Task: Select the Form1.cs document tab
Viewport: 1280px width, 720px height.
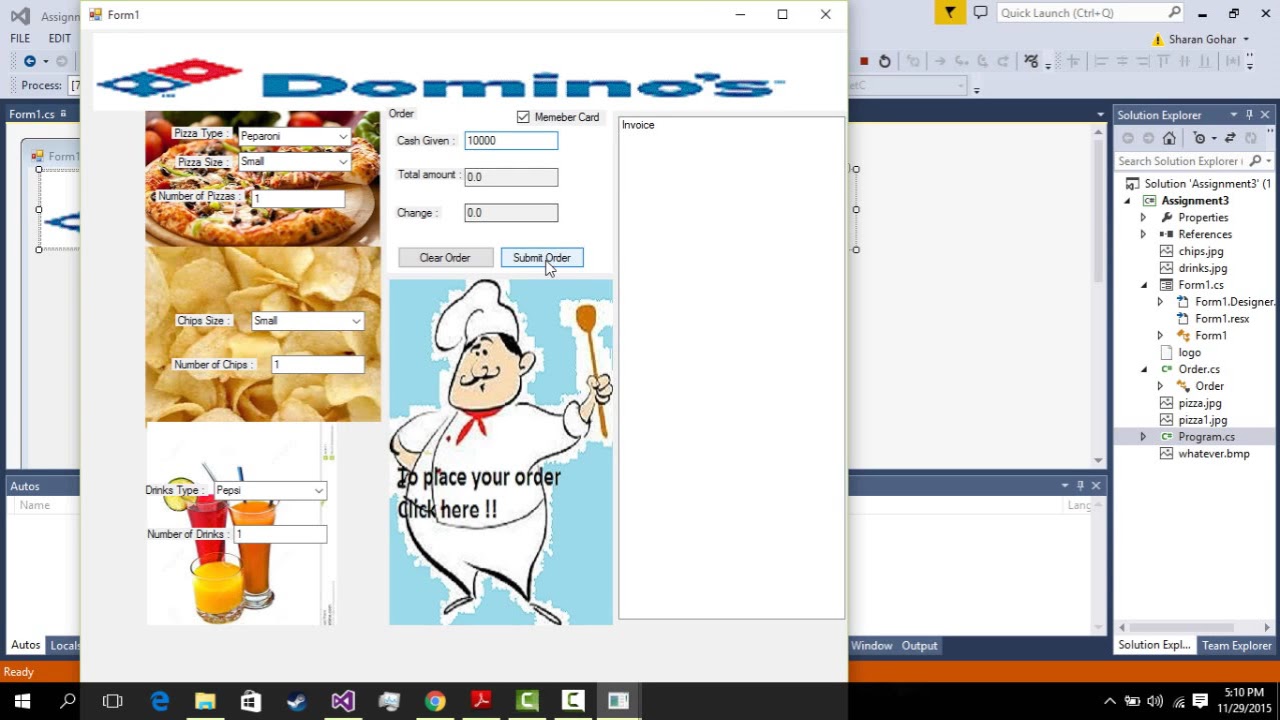Action: pyautogui.click(x=32, y=115)
